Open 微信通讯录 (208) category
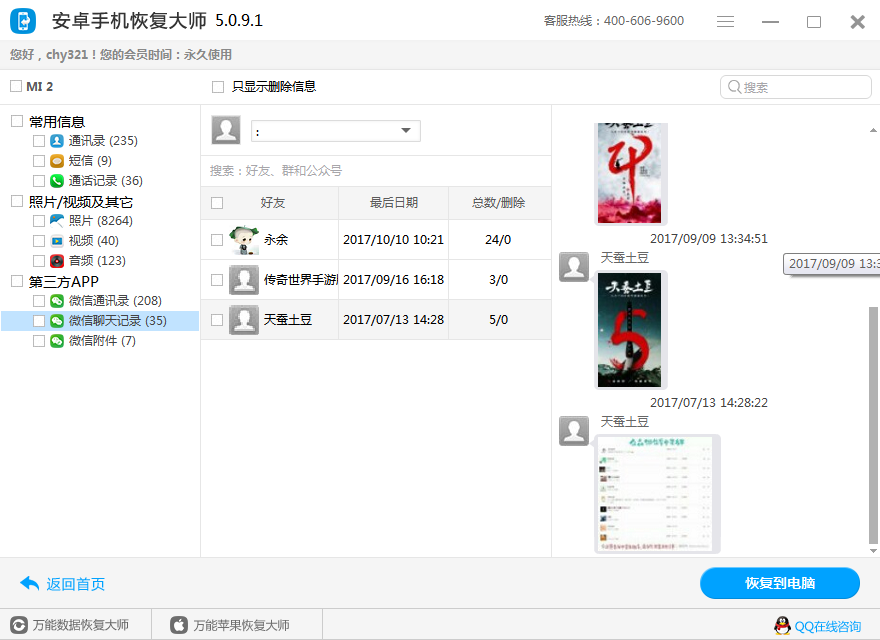Screen dimensions: 880x640 tap(115, 301)
